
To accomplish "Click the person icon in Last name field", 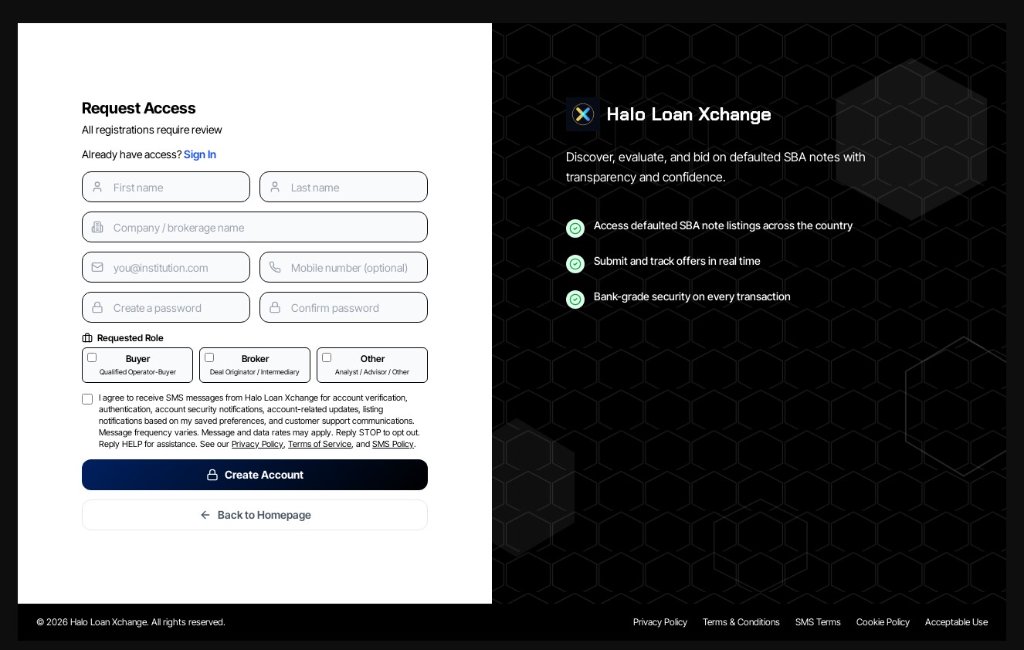I will (275, 187).
